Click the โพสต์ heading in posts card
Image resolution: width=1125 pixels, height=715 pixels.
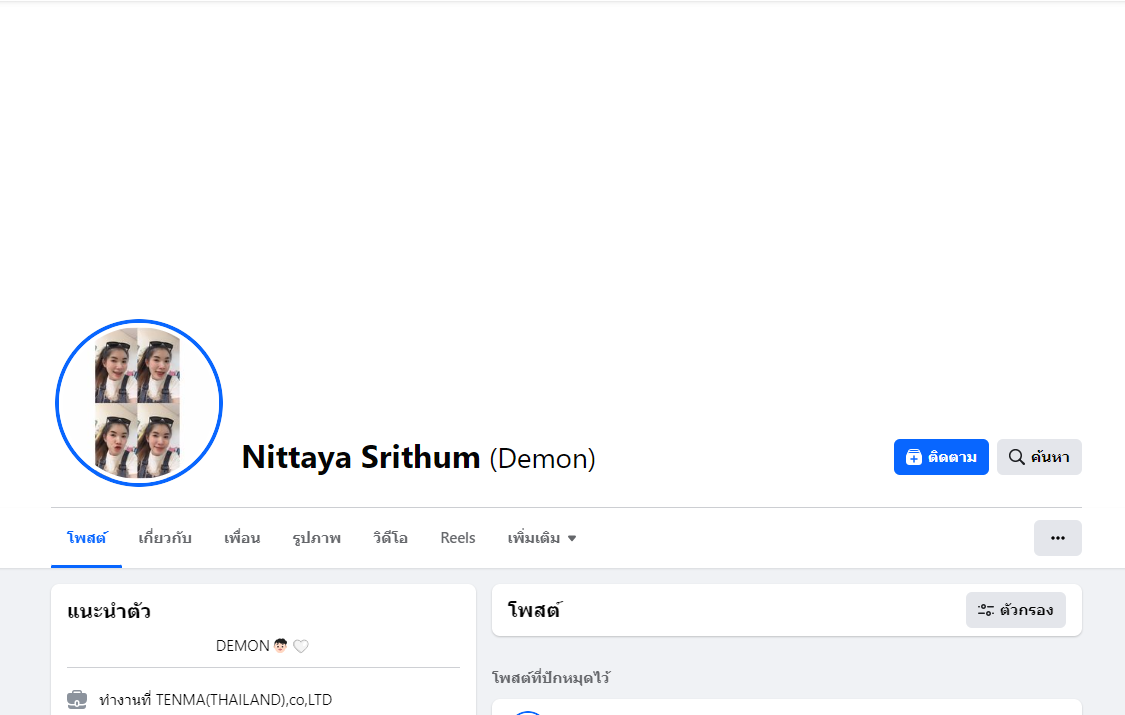point(534,610)
